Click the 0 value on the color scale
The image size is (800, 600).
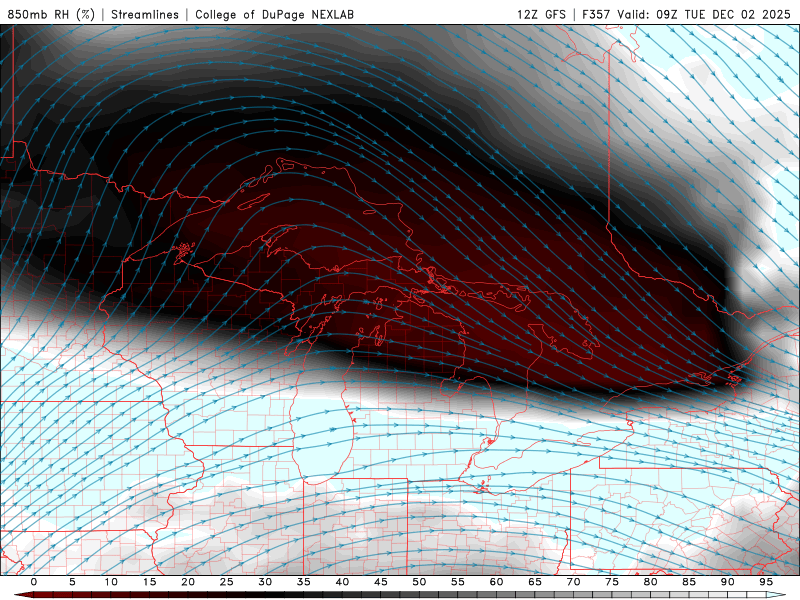point(34,582)
